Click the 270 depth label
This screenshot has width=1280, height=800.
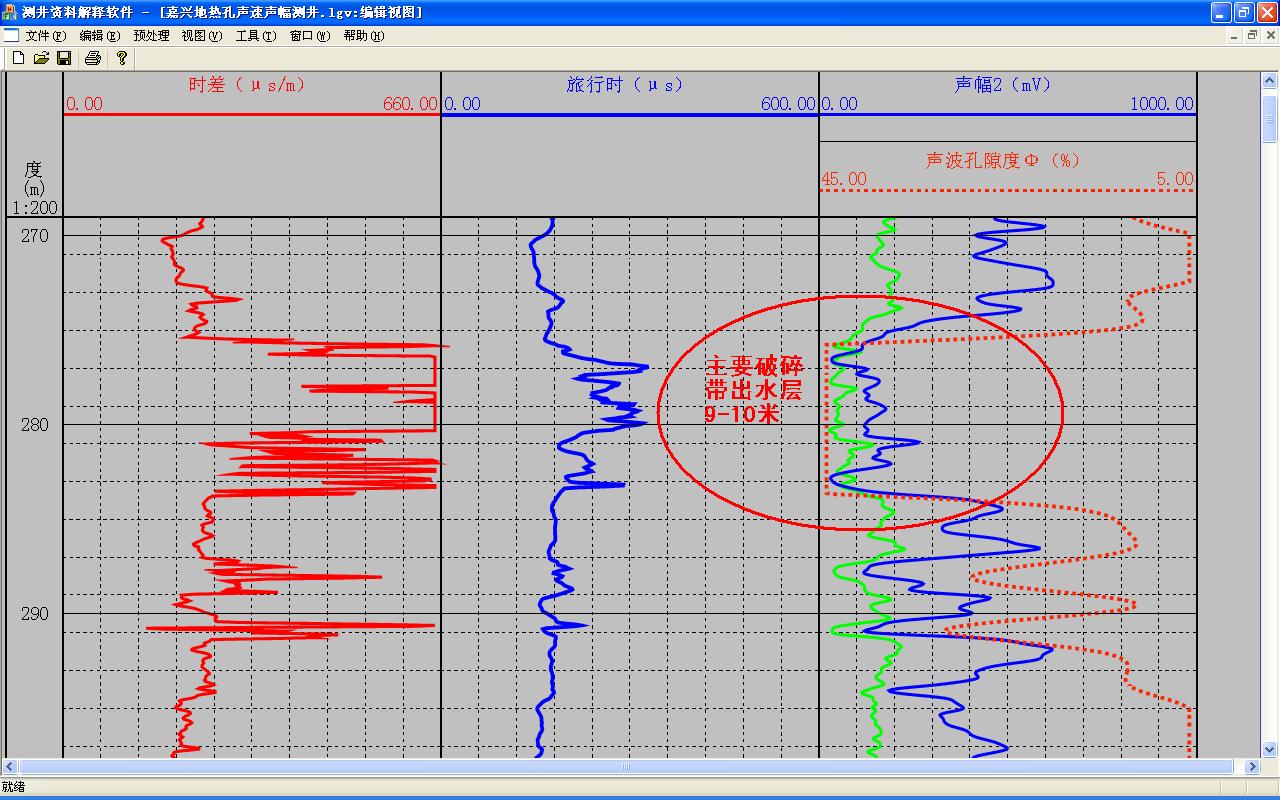tap(35, 236)
